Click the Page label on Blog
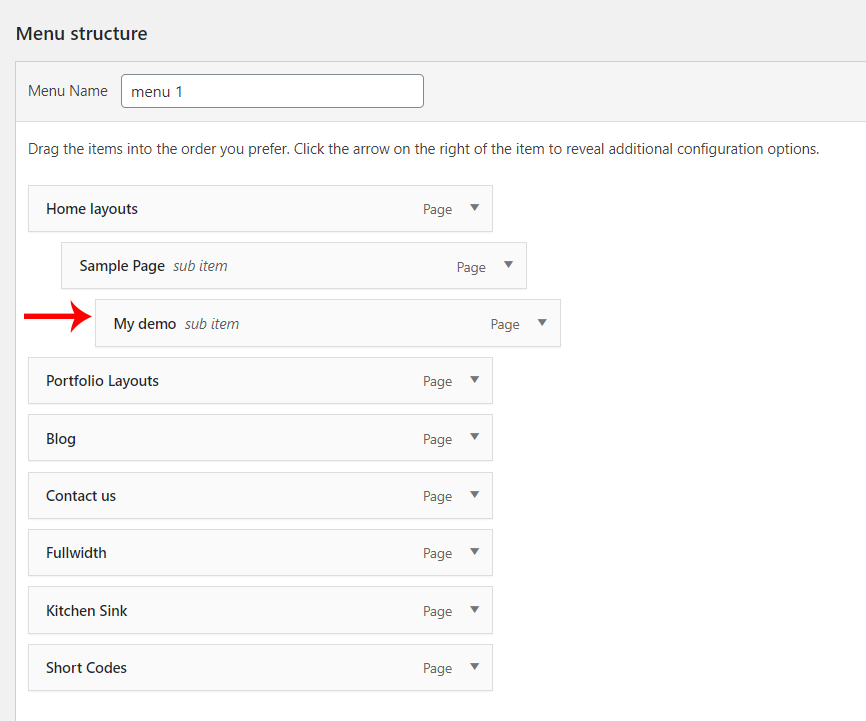This screenshot has height=721, width=866. tap(437, 440)
